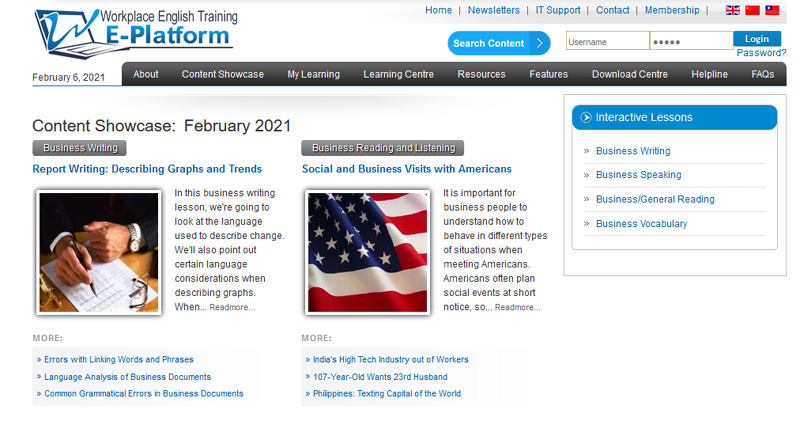This screenshot has width=800, height=425.
Task: Go to the Learning Centre menu
Action: [398, 74]
